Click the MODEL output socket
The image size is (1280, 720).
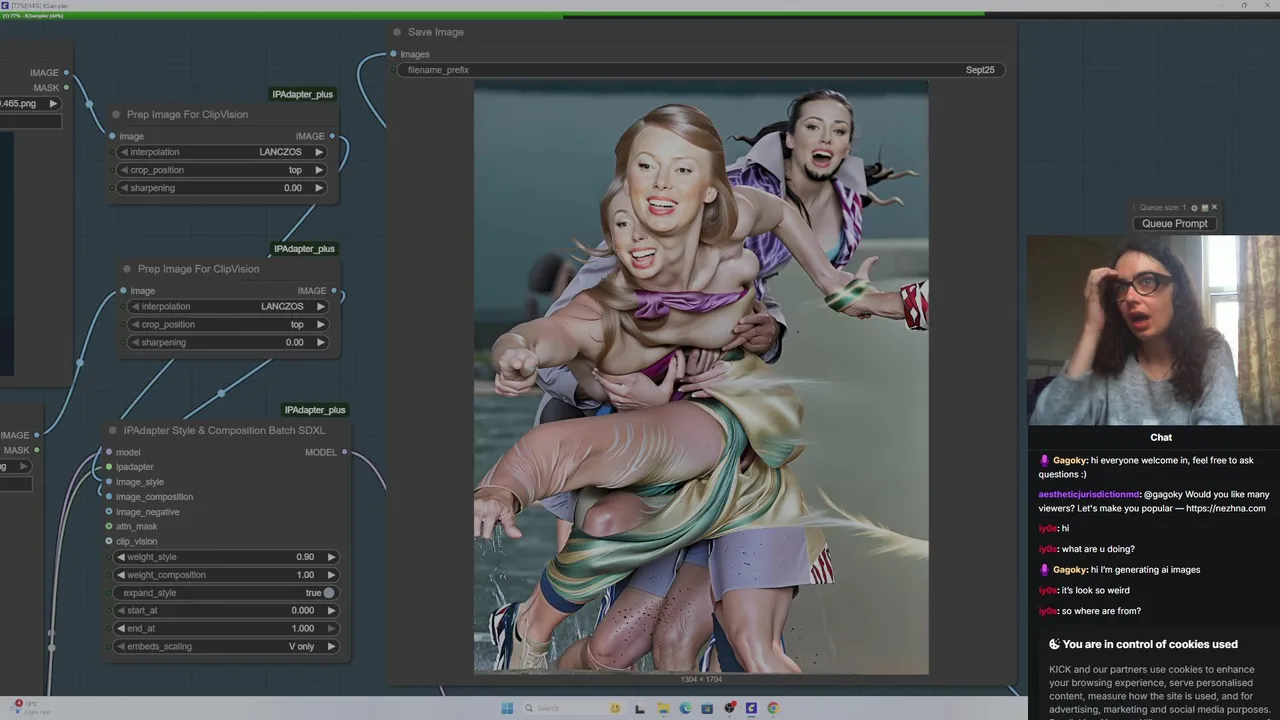[344, 452]
